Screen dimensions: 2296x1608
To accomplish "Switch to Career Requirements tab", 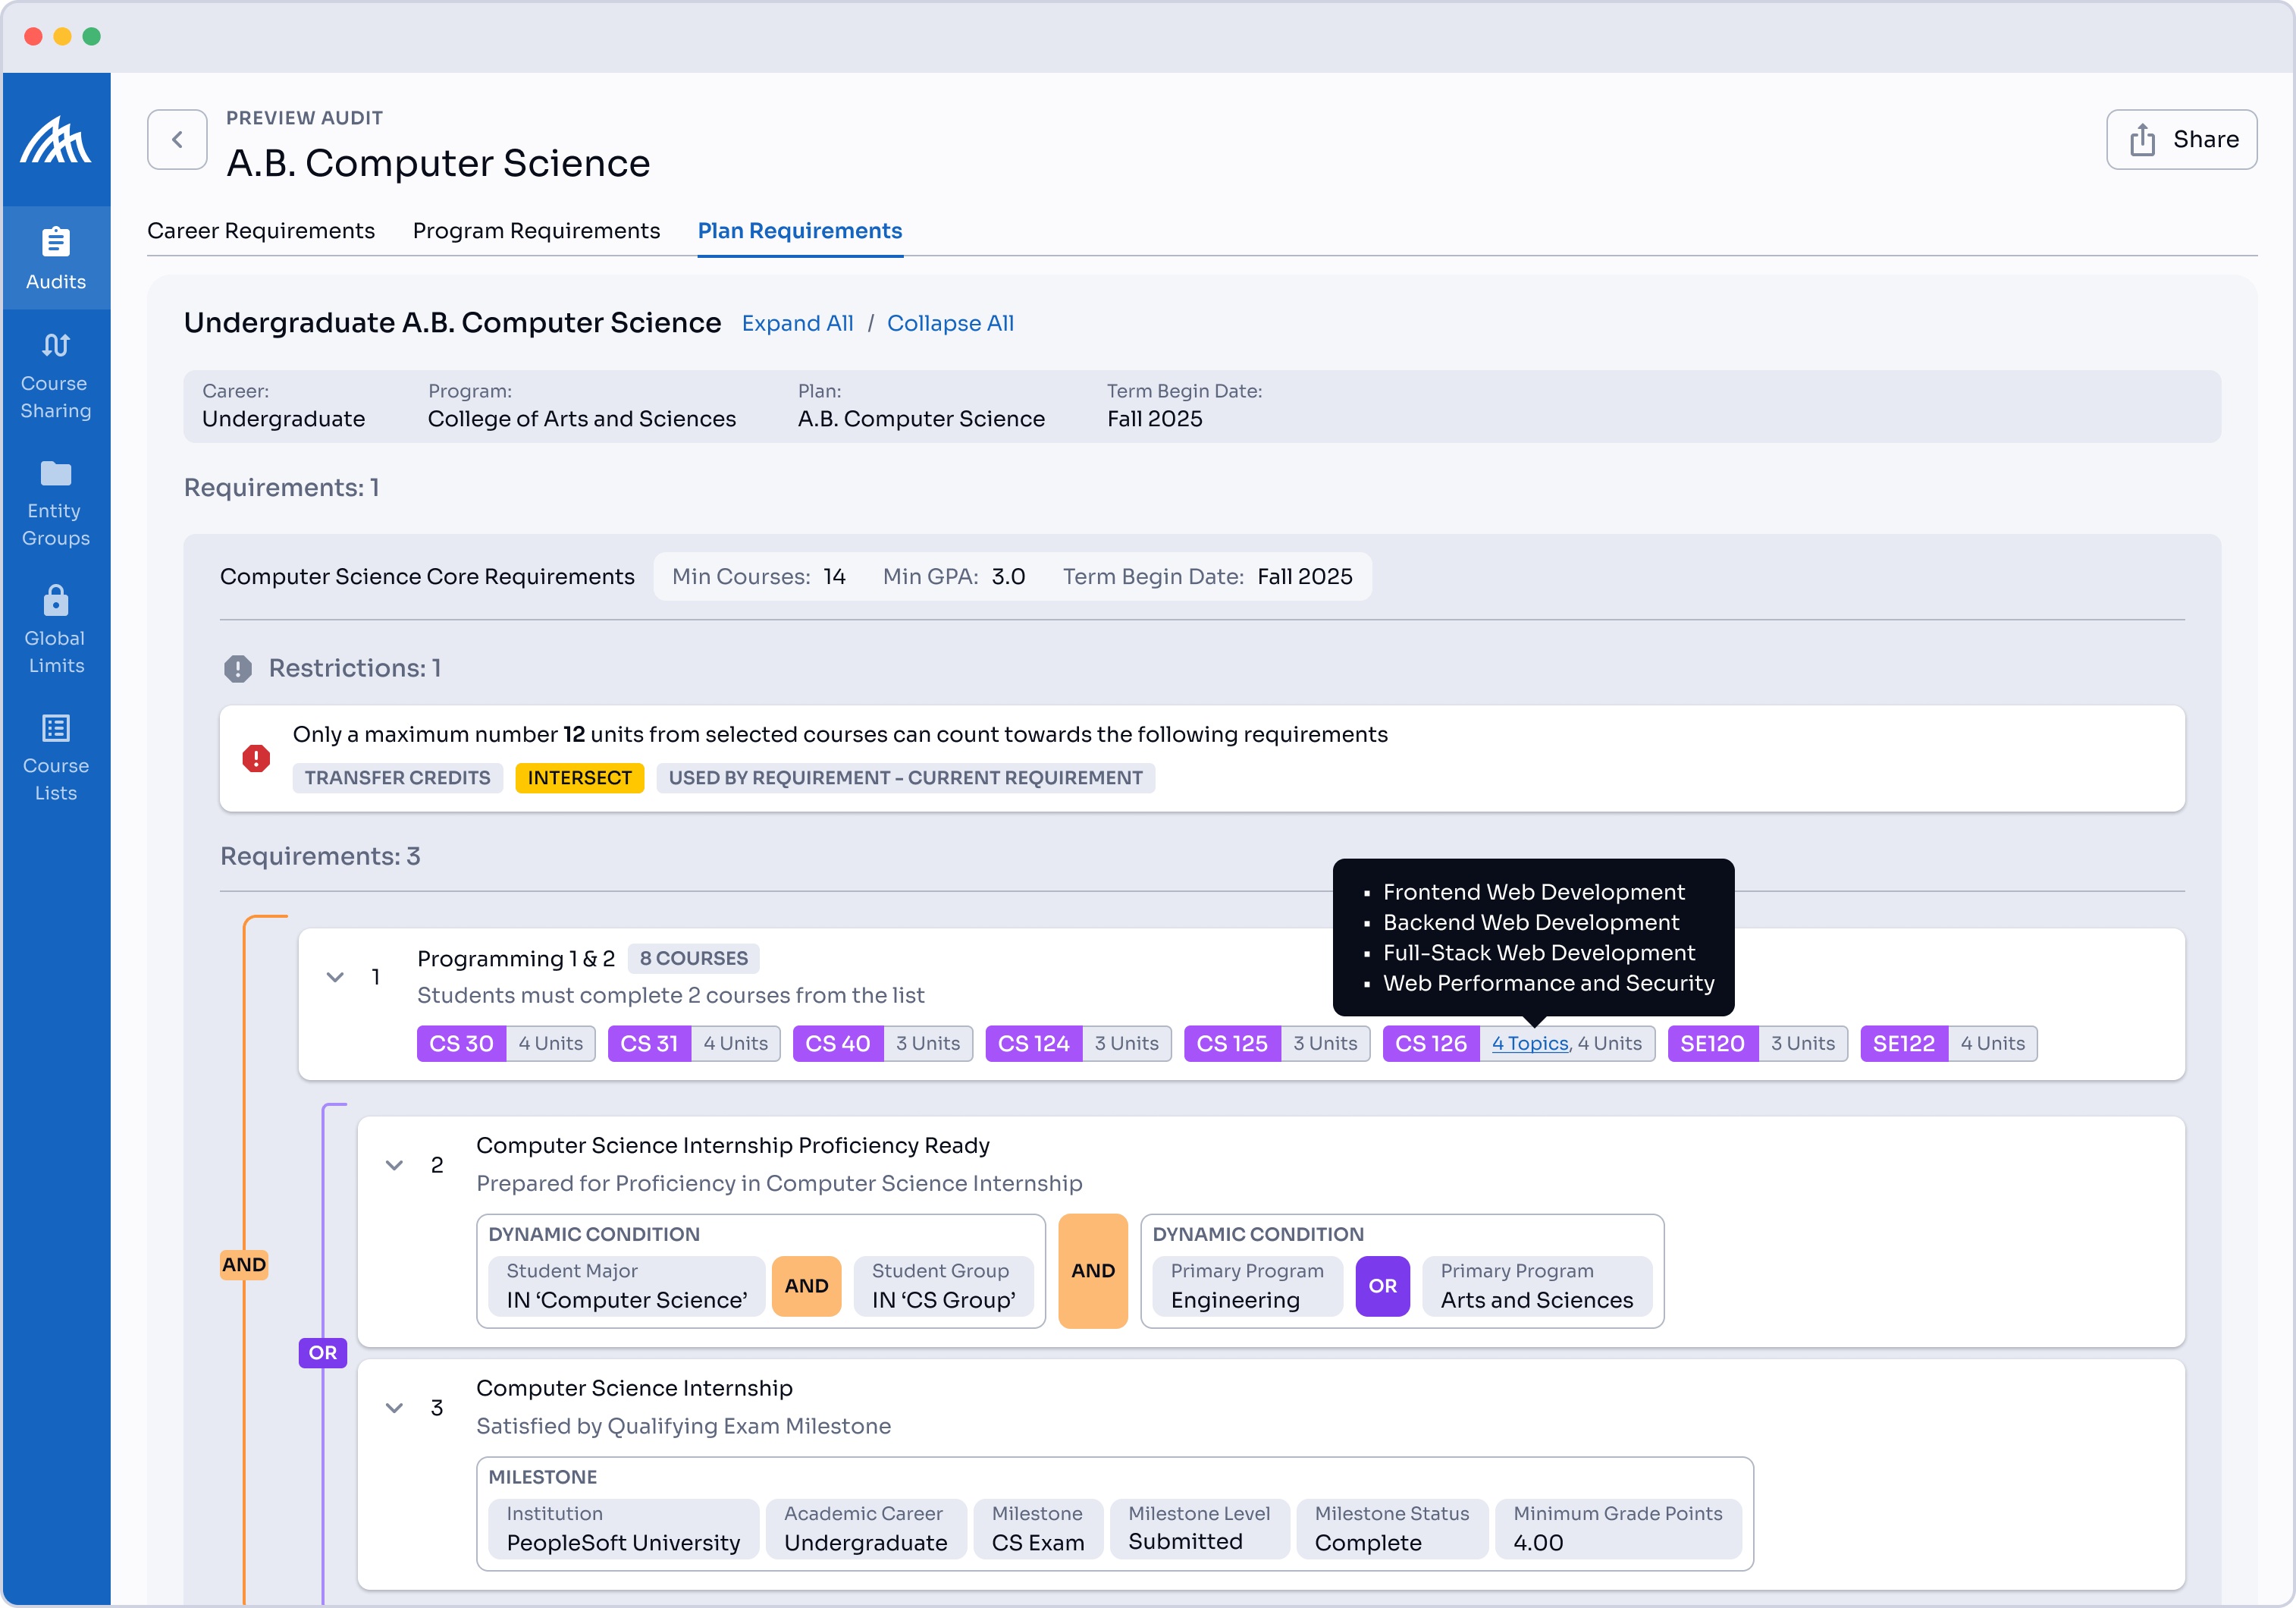I will [261, 231].
